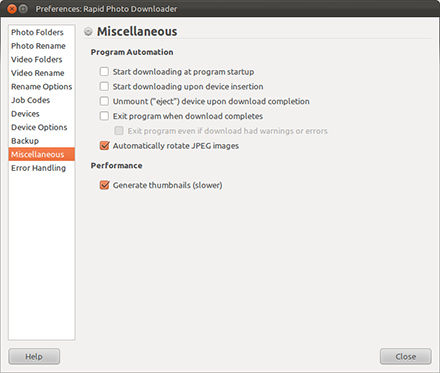Toggle start downloading upon device insertion
The height and width of the screenshot is (373, 440).
[x=104, y=86]
